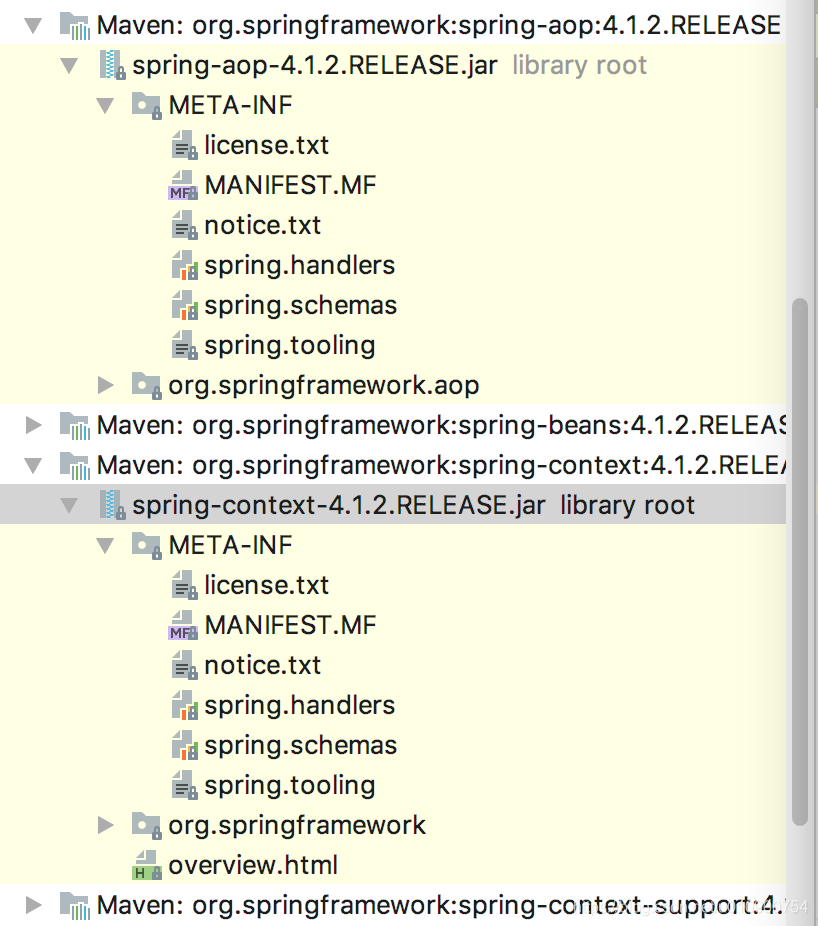Click MANIFEST.MF icon in spring-aop jar

tap(183, 185)
